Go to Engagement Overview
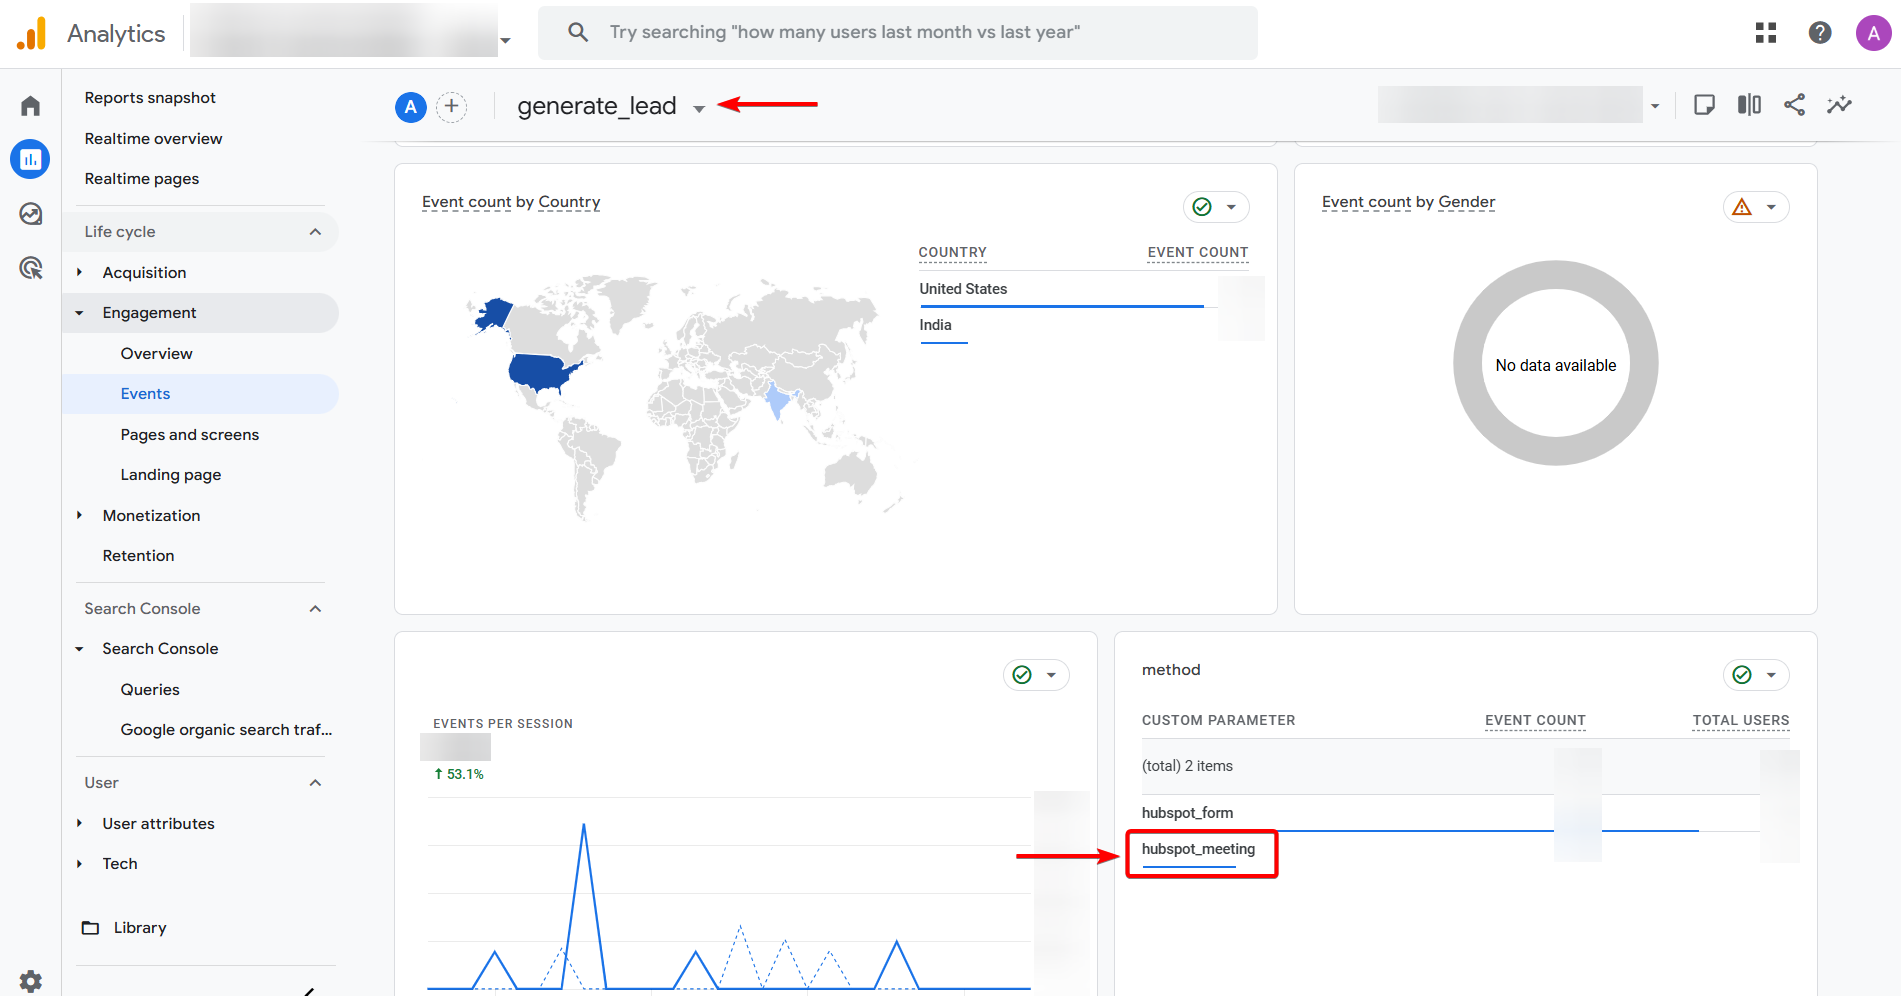The image size is (1901, 996). 156,354
